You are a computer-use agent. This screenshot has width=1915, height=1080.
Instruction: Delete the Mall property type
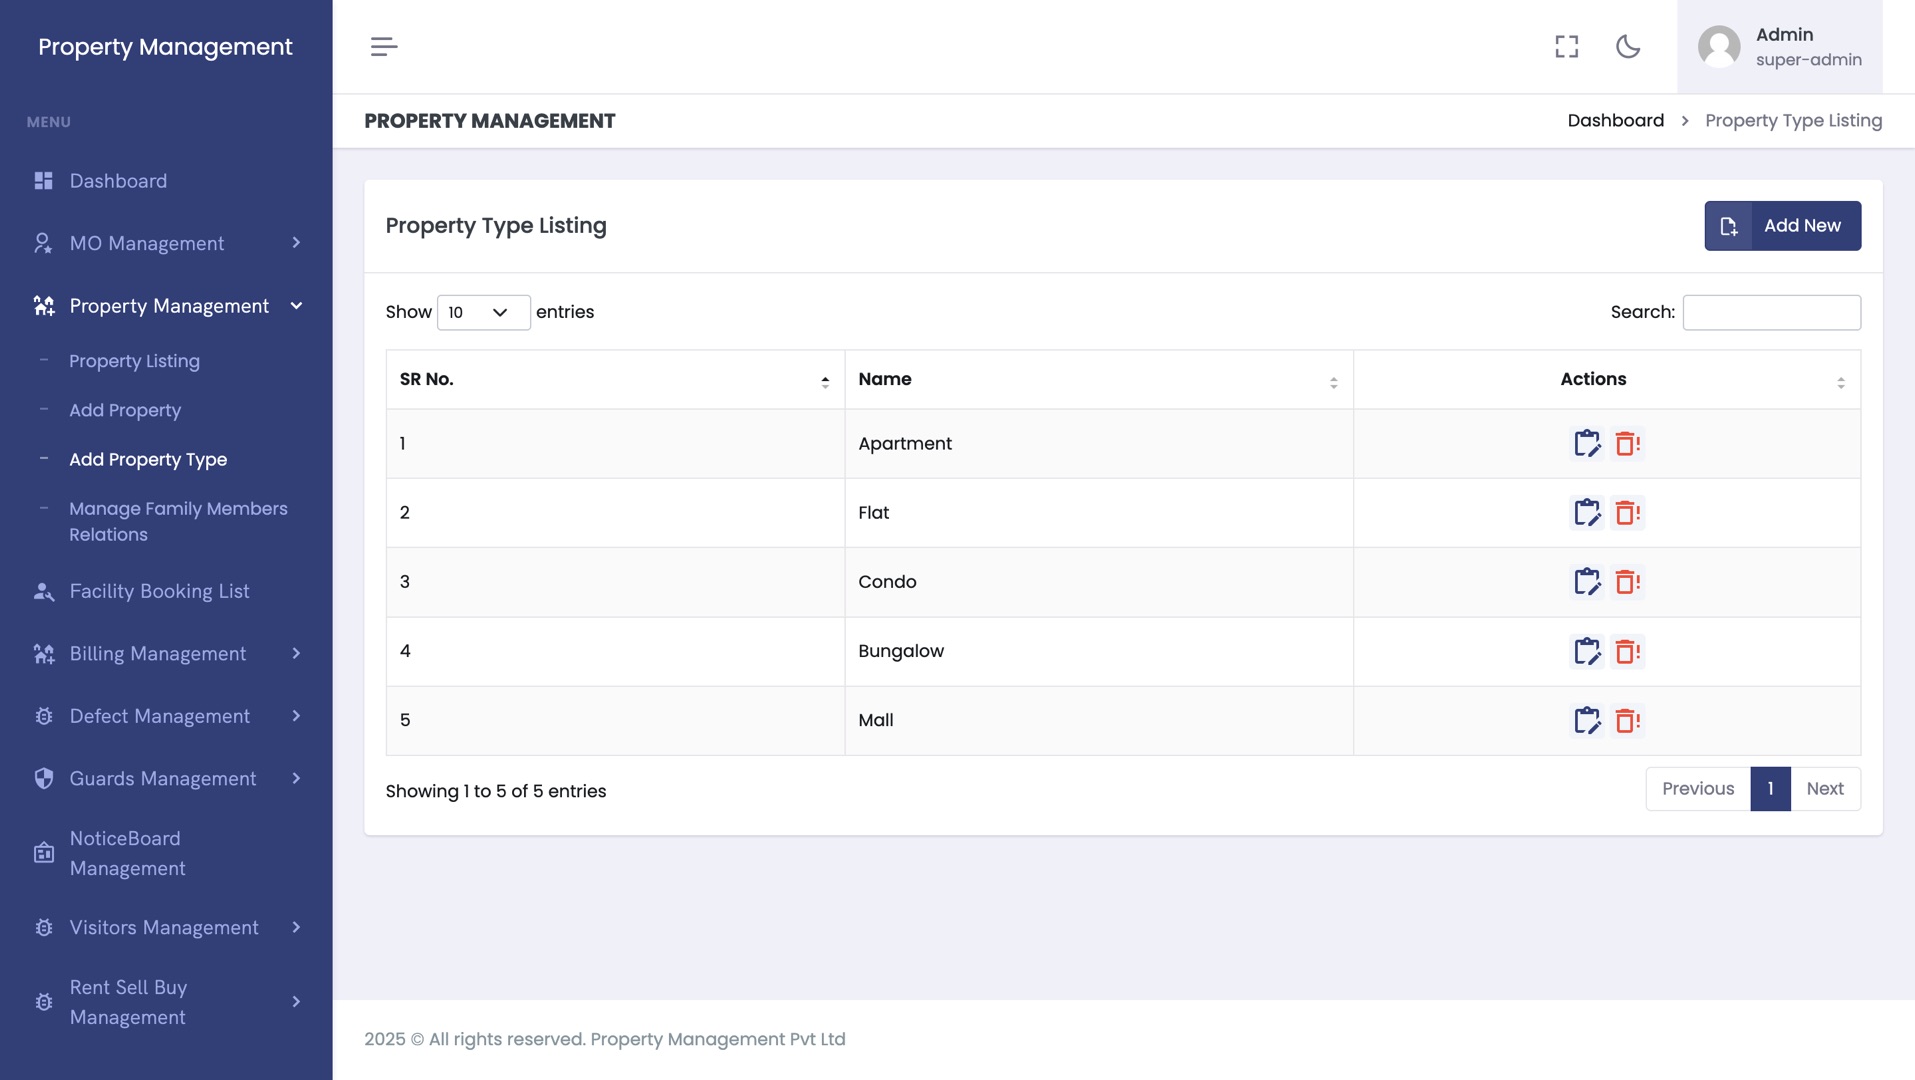[1627, 720]
